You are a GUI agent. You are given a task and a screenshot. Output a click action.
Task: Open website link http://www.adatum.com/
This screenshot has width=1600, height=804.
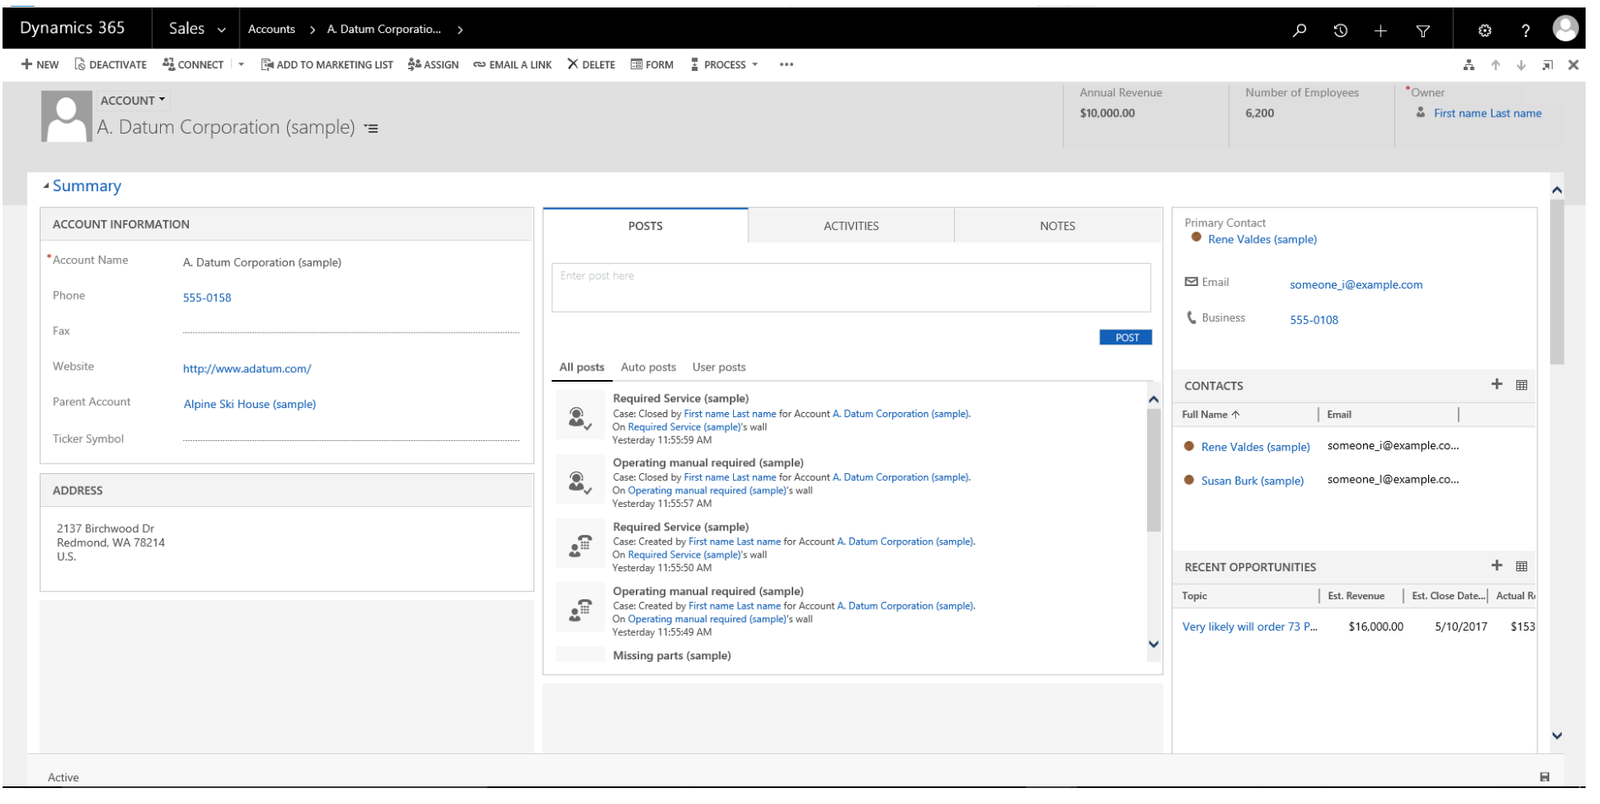[x=247, y=369]
